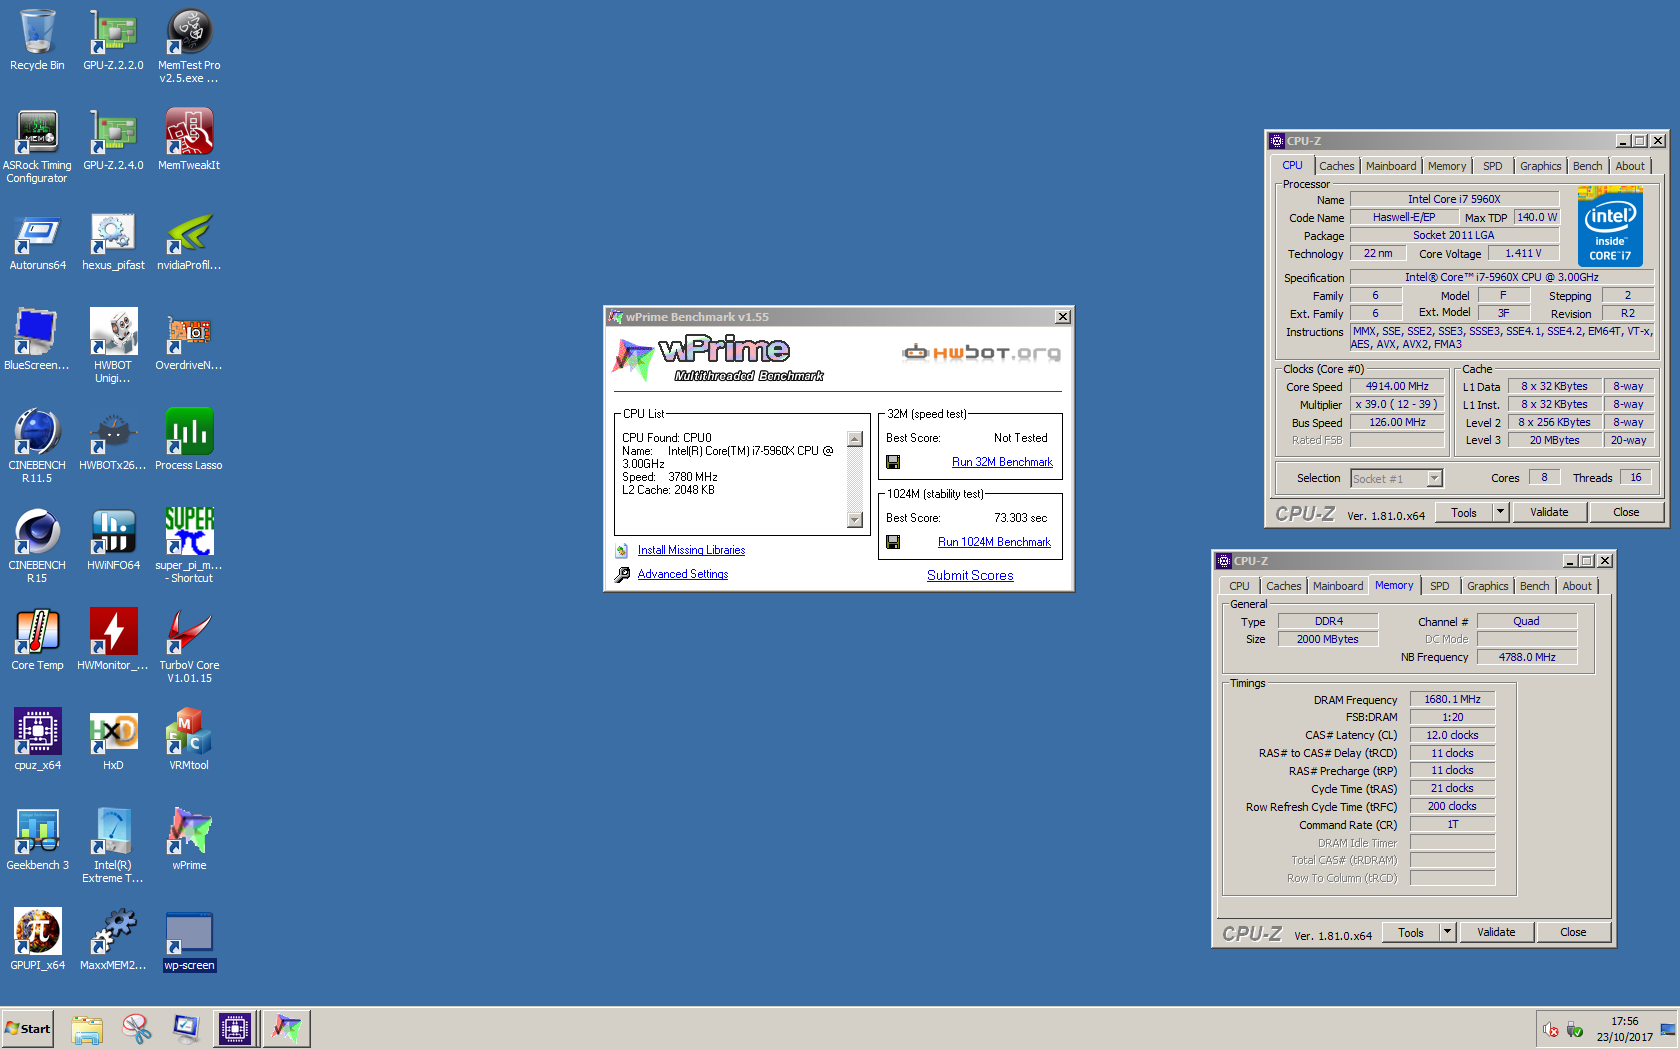Open Windows Explorer from taskbar
Viewport: 1680px width, 1050px height.
(87, 1029)
